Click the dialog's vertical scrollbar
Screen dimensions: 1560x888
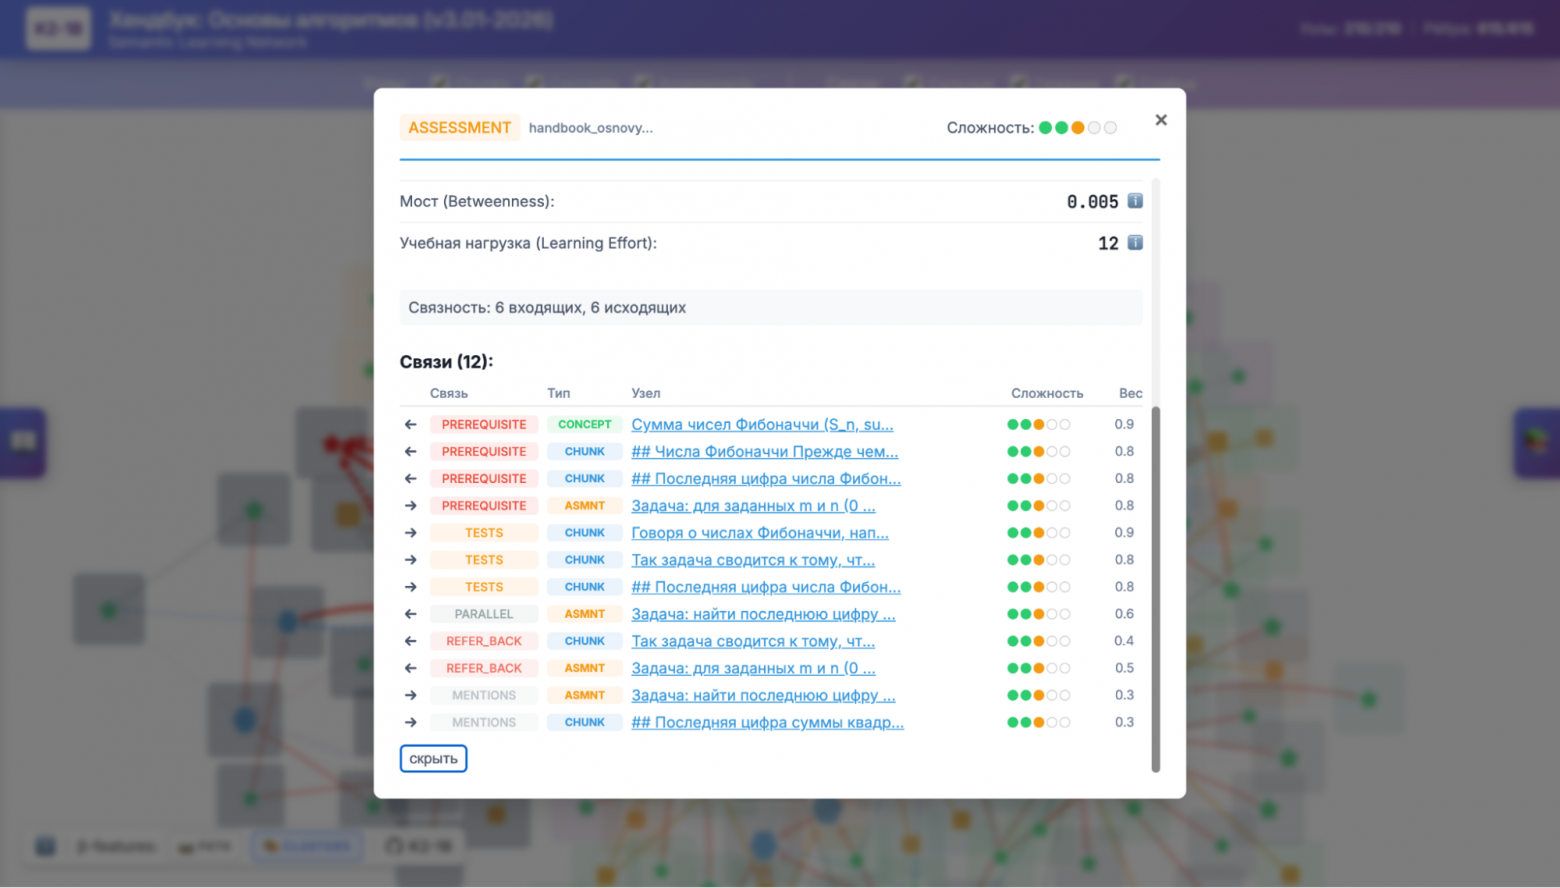[x=1156, y=588]
